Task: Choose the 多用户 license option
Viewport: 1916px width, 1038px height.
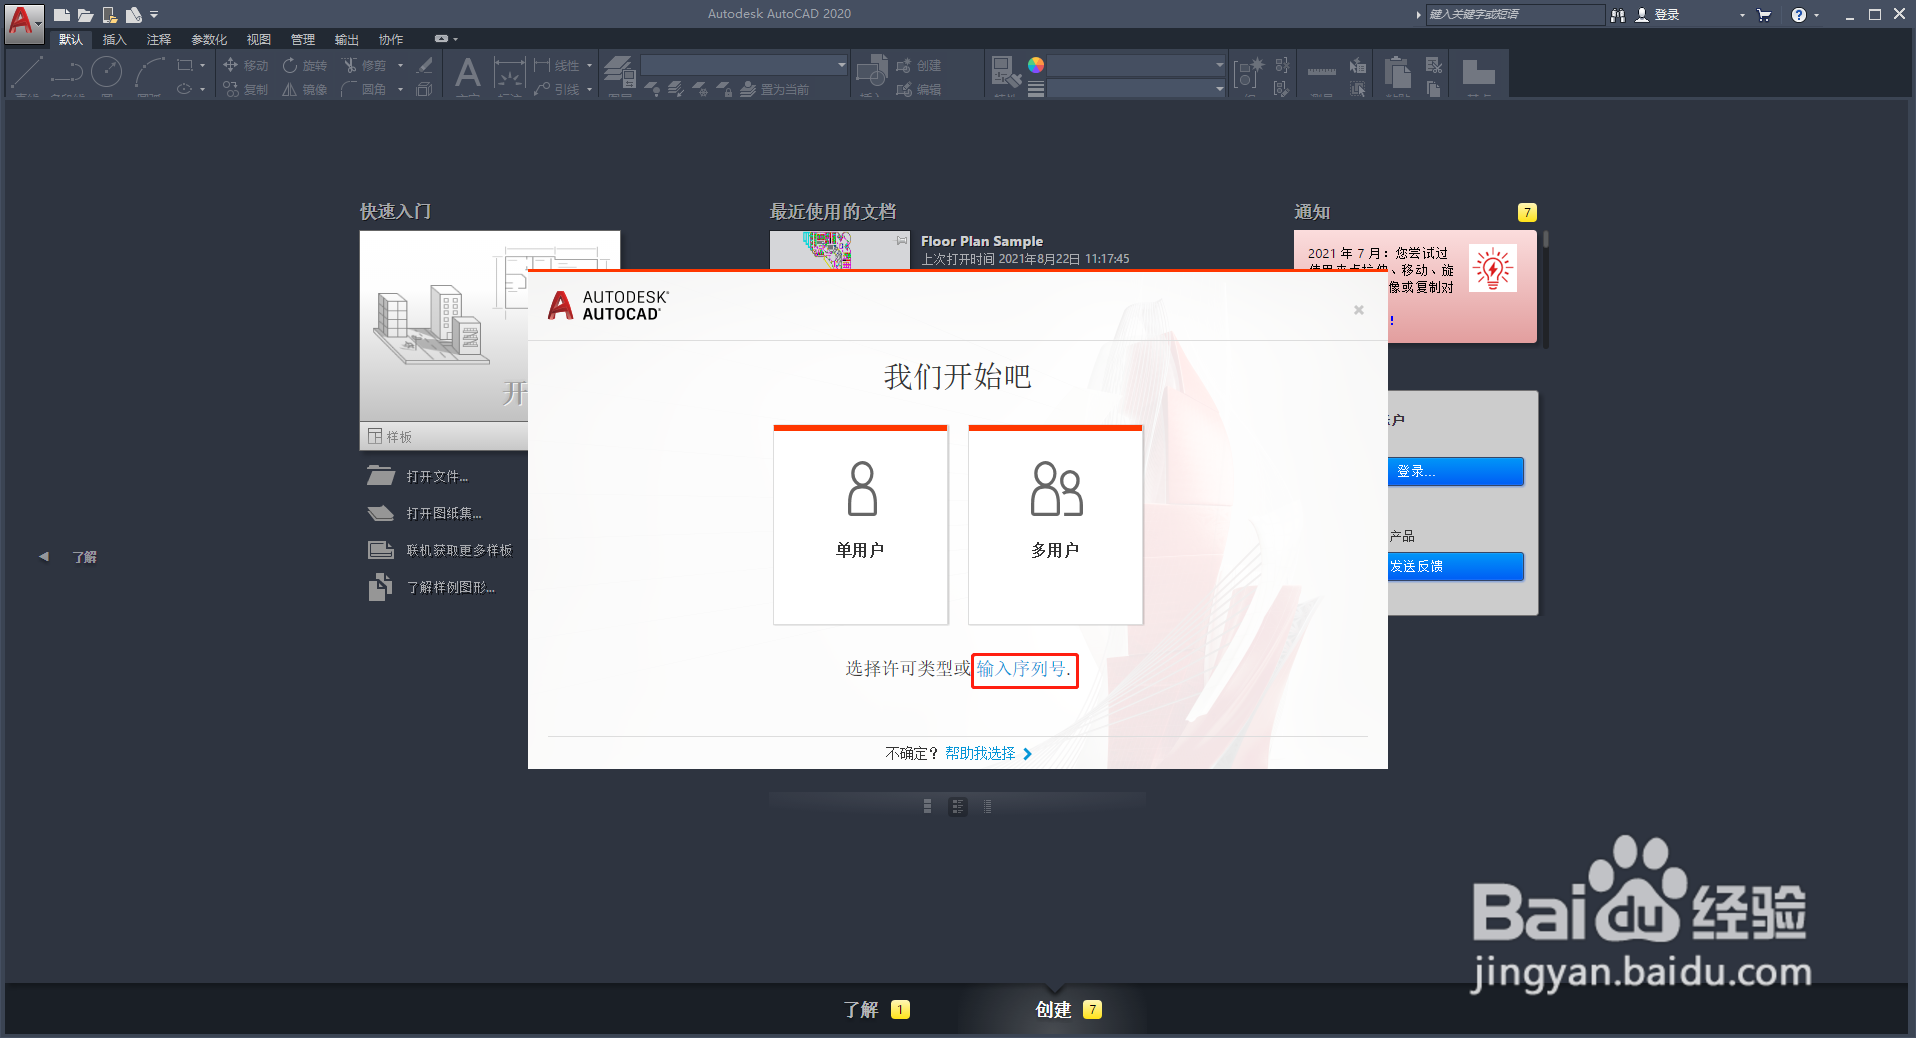Action: coord(1055,525)
